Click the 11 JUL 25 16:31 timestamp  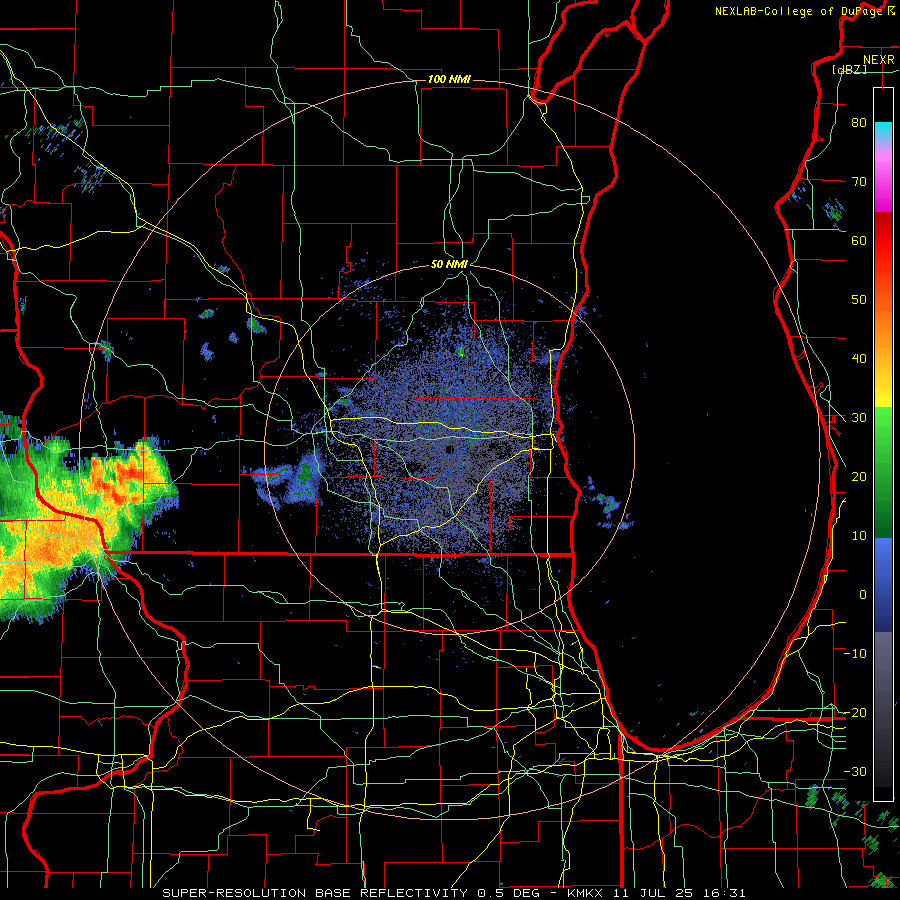click(680, 893)
